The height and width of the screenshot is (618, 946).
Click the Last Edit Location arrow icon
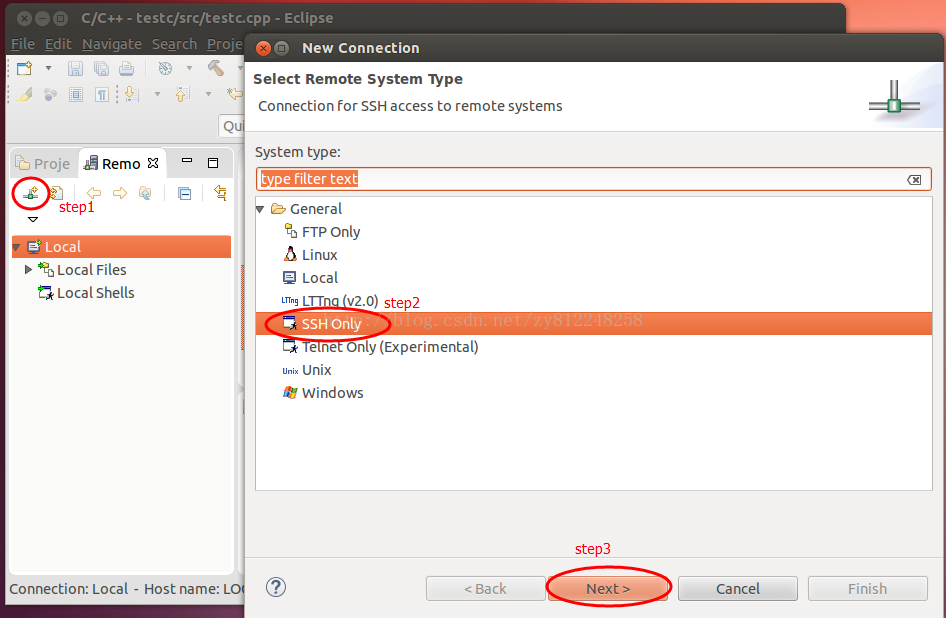(235, 94)
